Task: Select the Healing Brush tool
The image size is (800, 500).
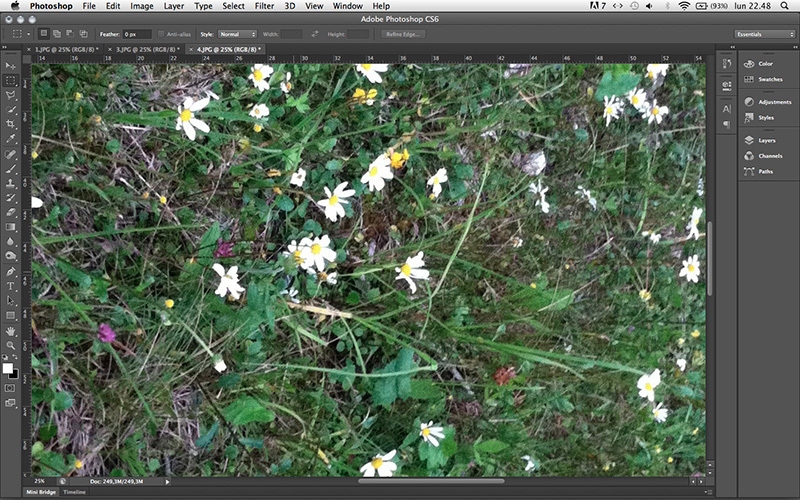Action: tap(10, 154)
